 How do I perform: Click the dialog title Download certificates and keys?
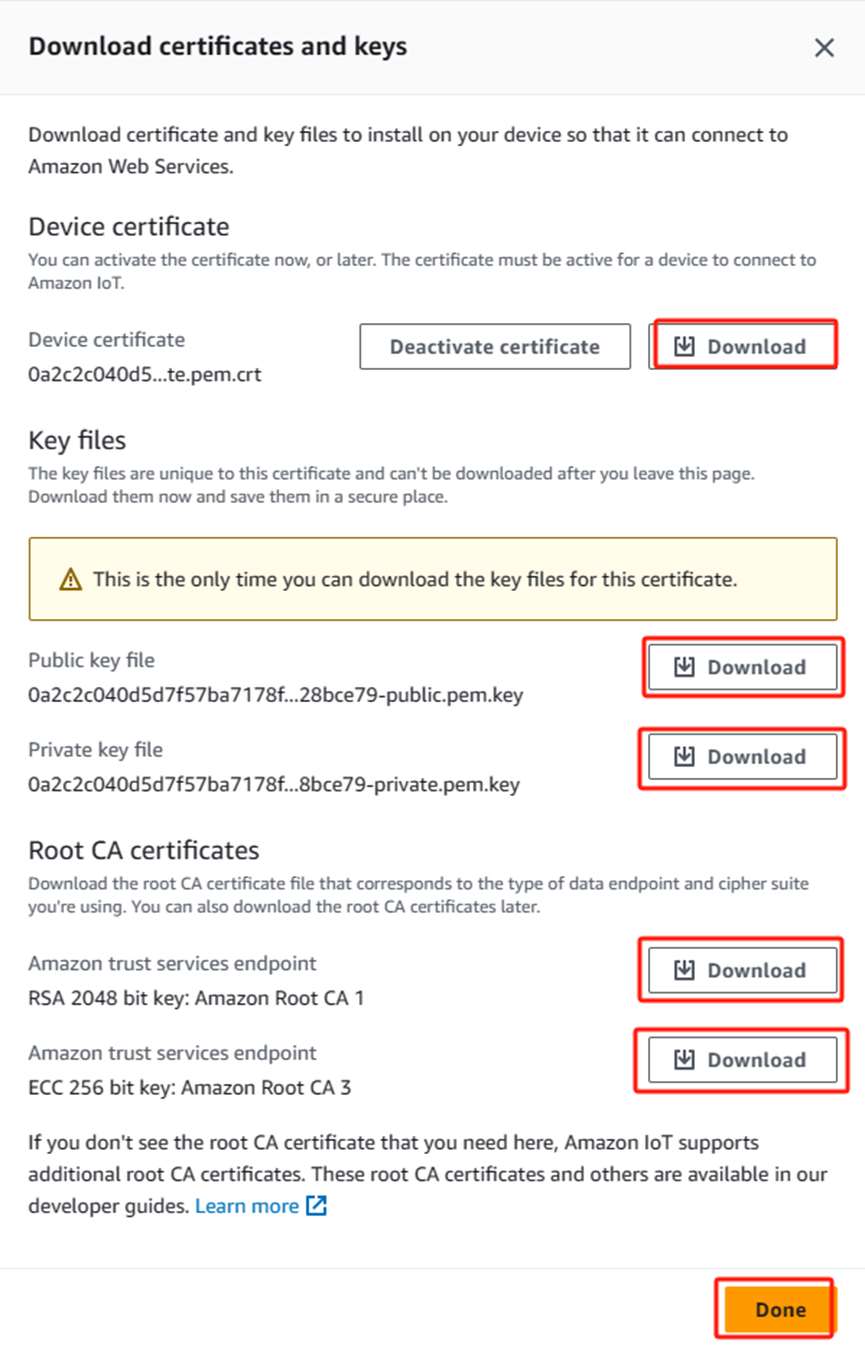(x=218, y=46)
